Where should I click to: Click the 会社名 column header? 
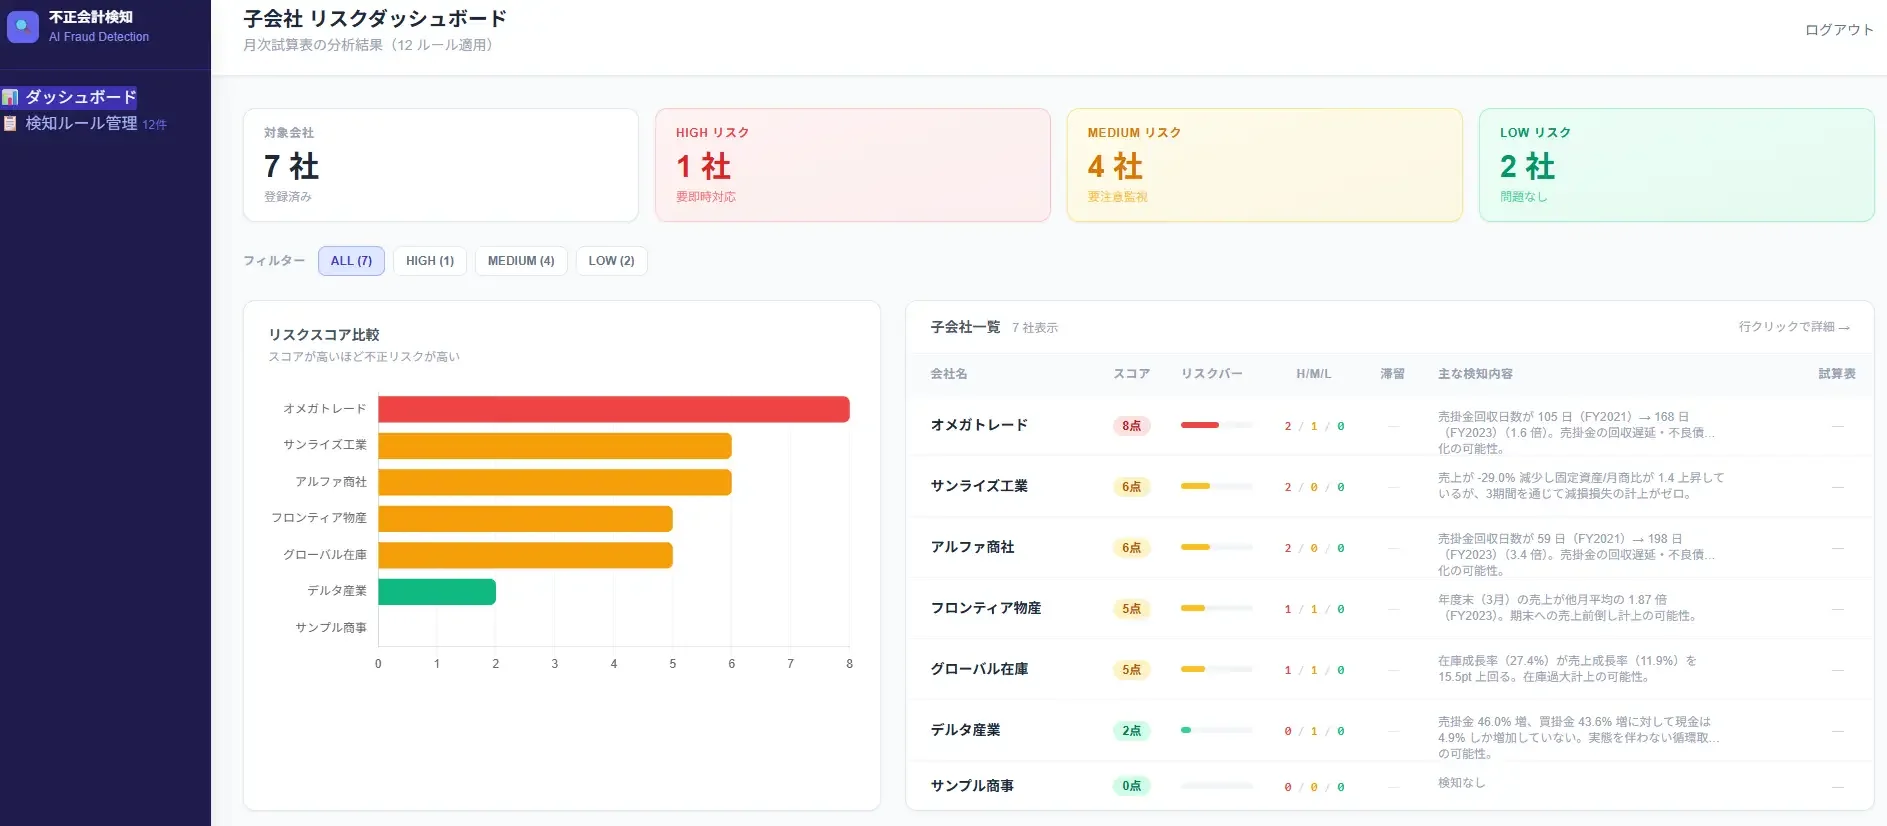pyautogui.click(x=949, y=374)
